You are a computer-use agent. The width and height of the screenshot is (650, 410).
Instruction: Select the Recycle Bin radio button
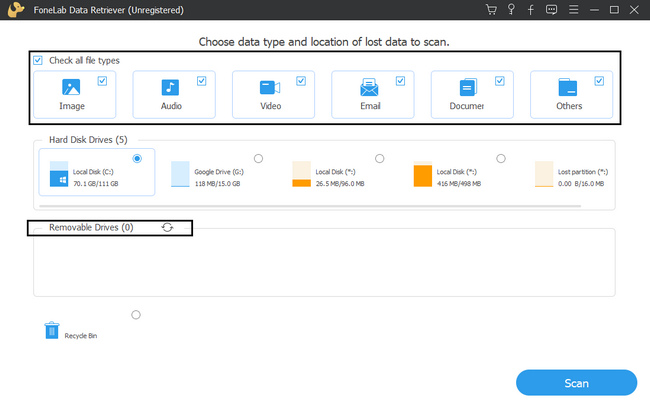click(136, 315)
